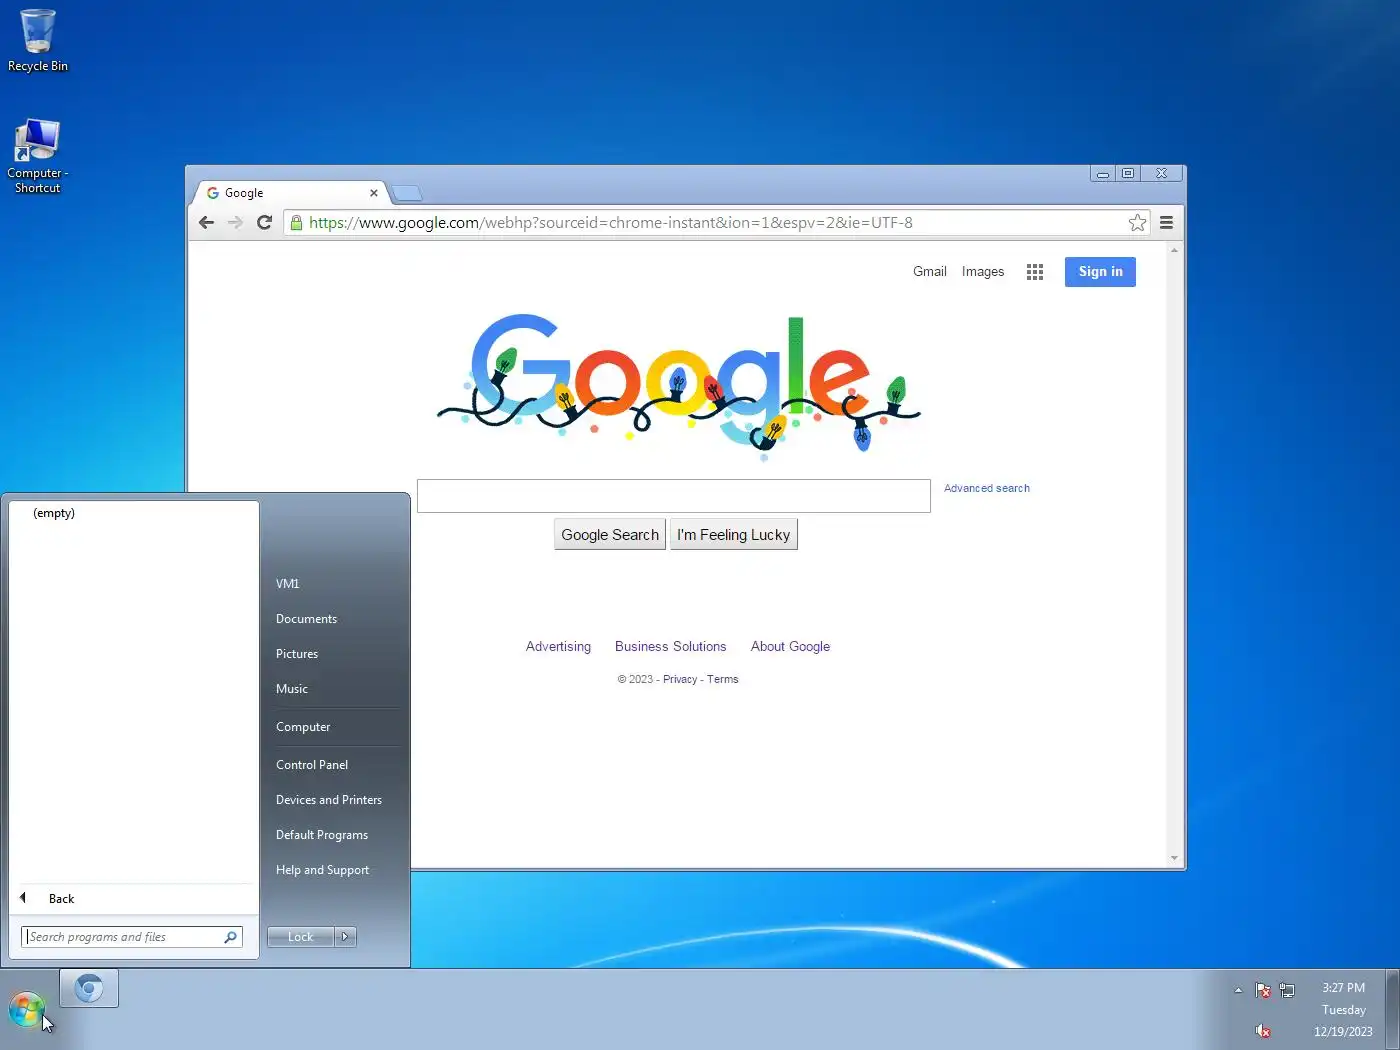1400x1050 pixels.
Task: Minimize the Chrome window
Action: coord(1103,173)
